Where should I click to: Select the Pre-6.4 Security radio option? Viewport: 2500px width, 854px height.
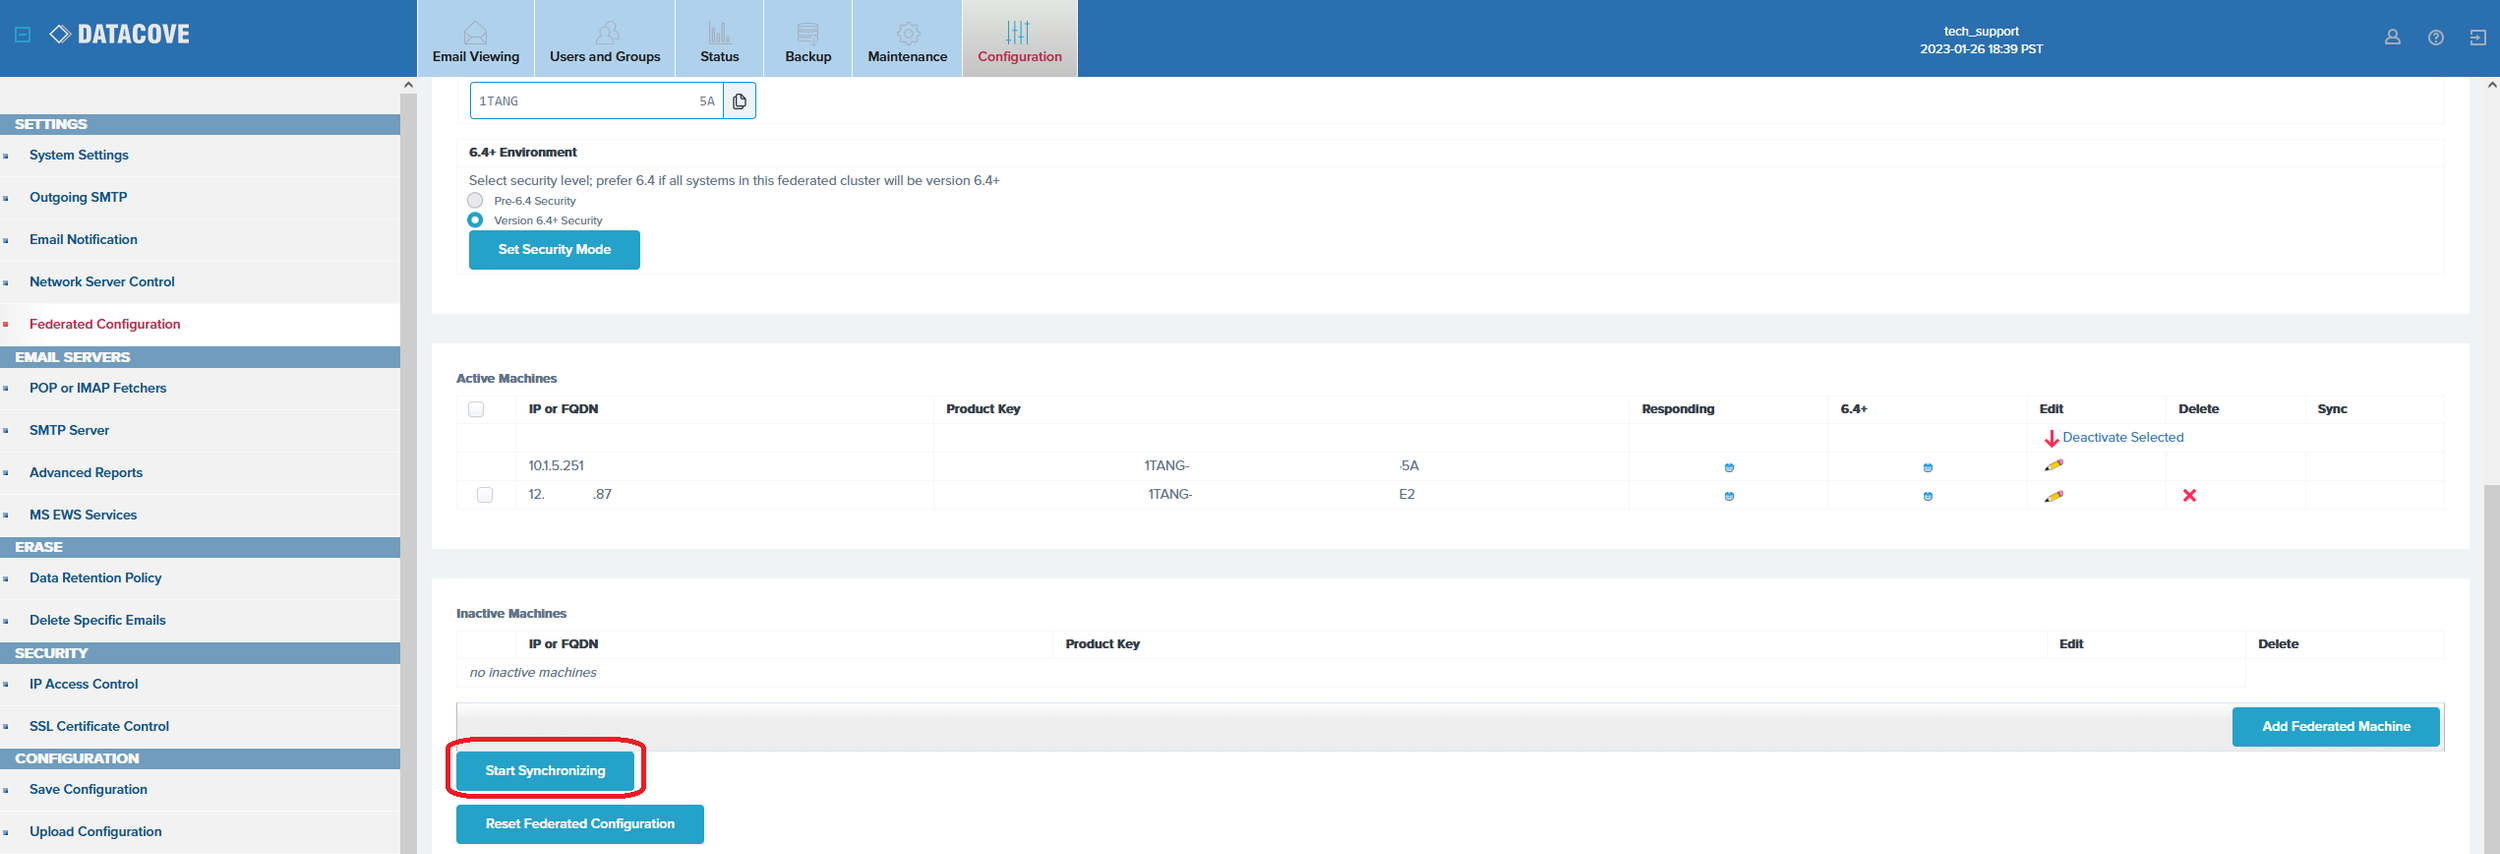point(476,201)
